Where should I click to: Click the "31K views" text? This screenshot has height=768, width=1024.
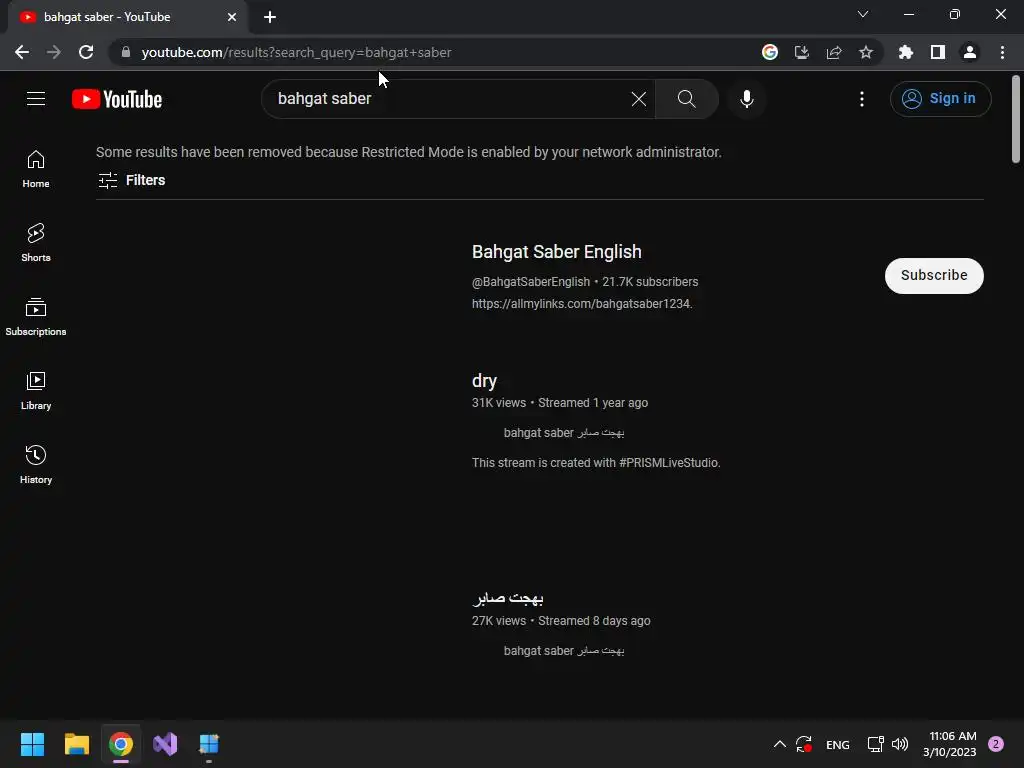pyautogui.click(x=498, y=403)
